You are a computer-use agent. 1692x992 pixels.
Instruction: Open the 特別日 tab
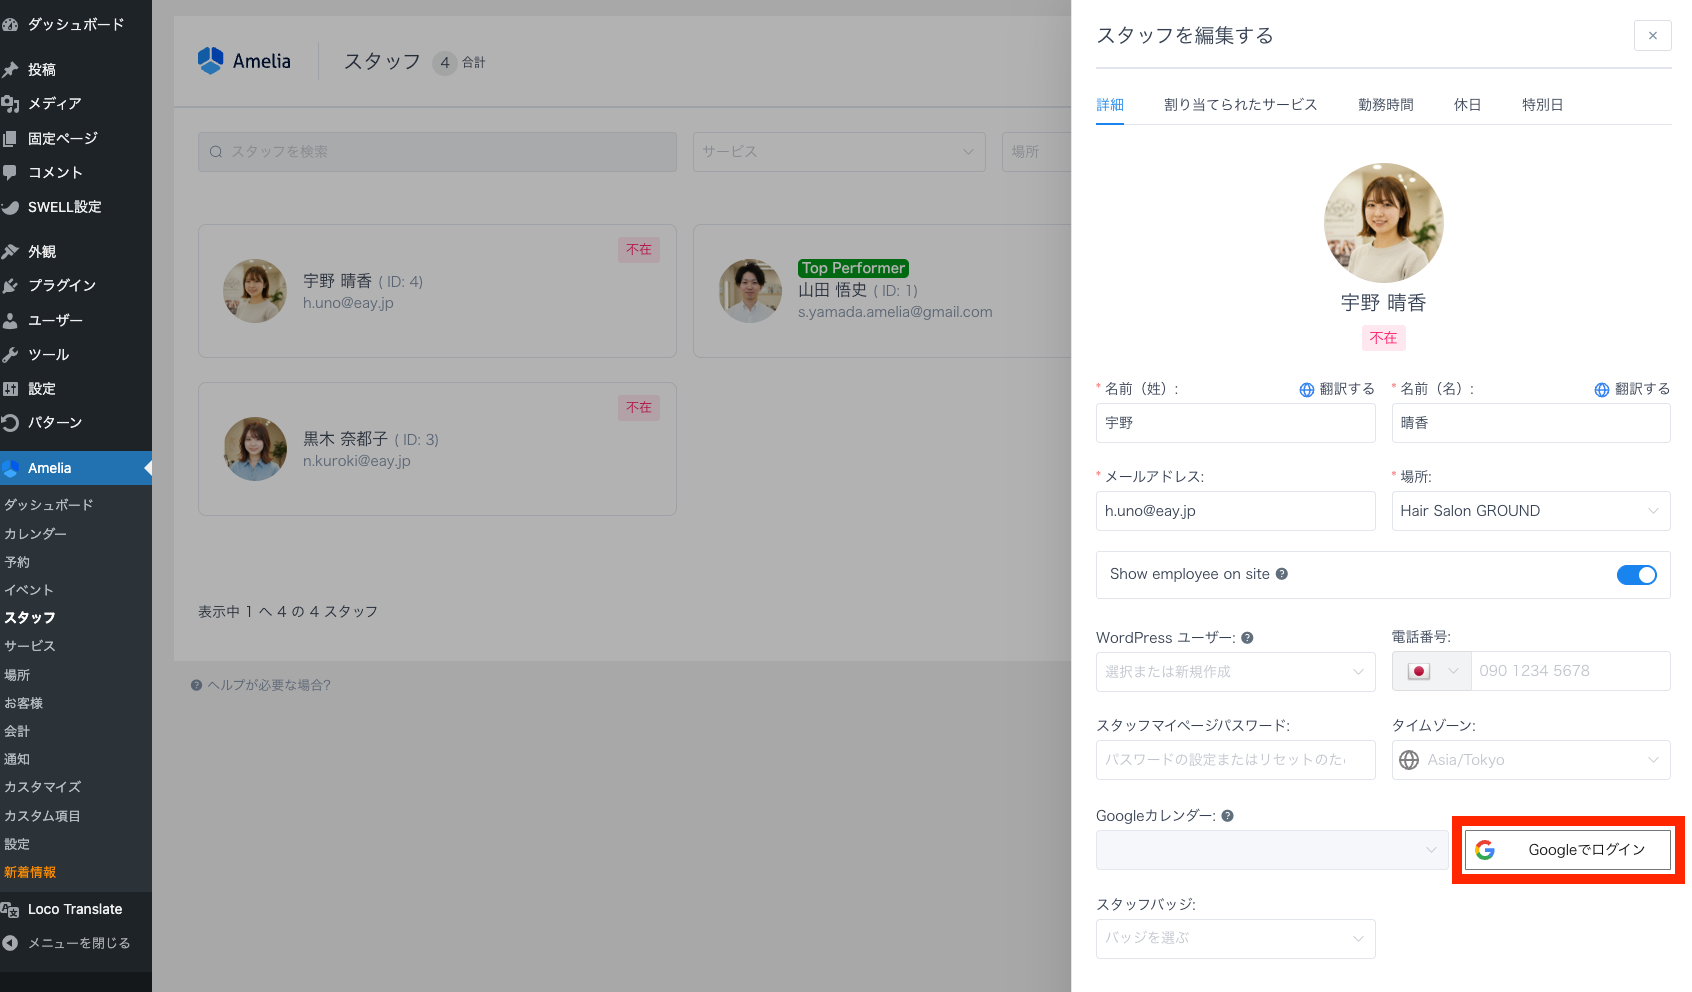coord(1542,105)
